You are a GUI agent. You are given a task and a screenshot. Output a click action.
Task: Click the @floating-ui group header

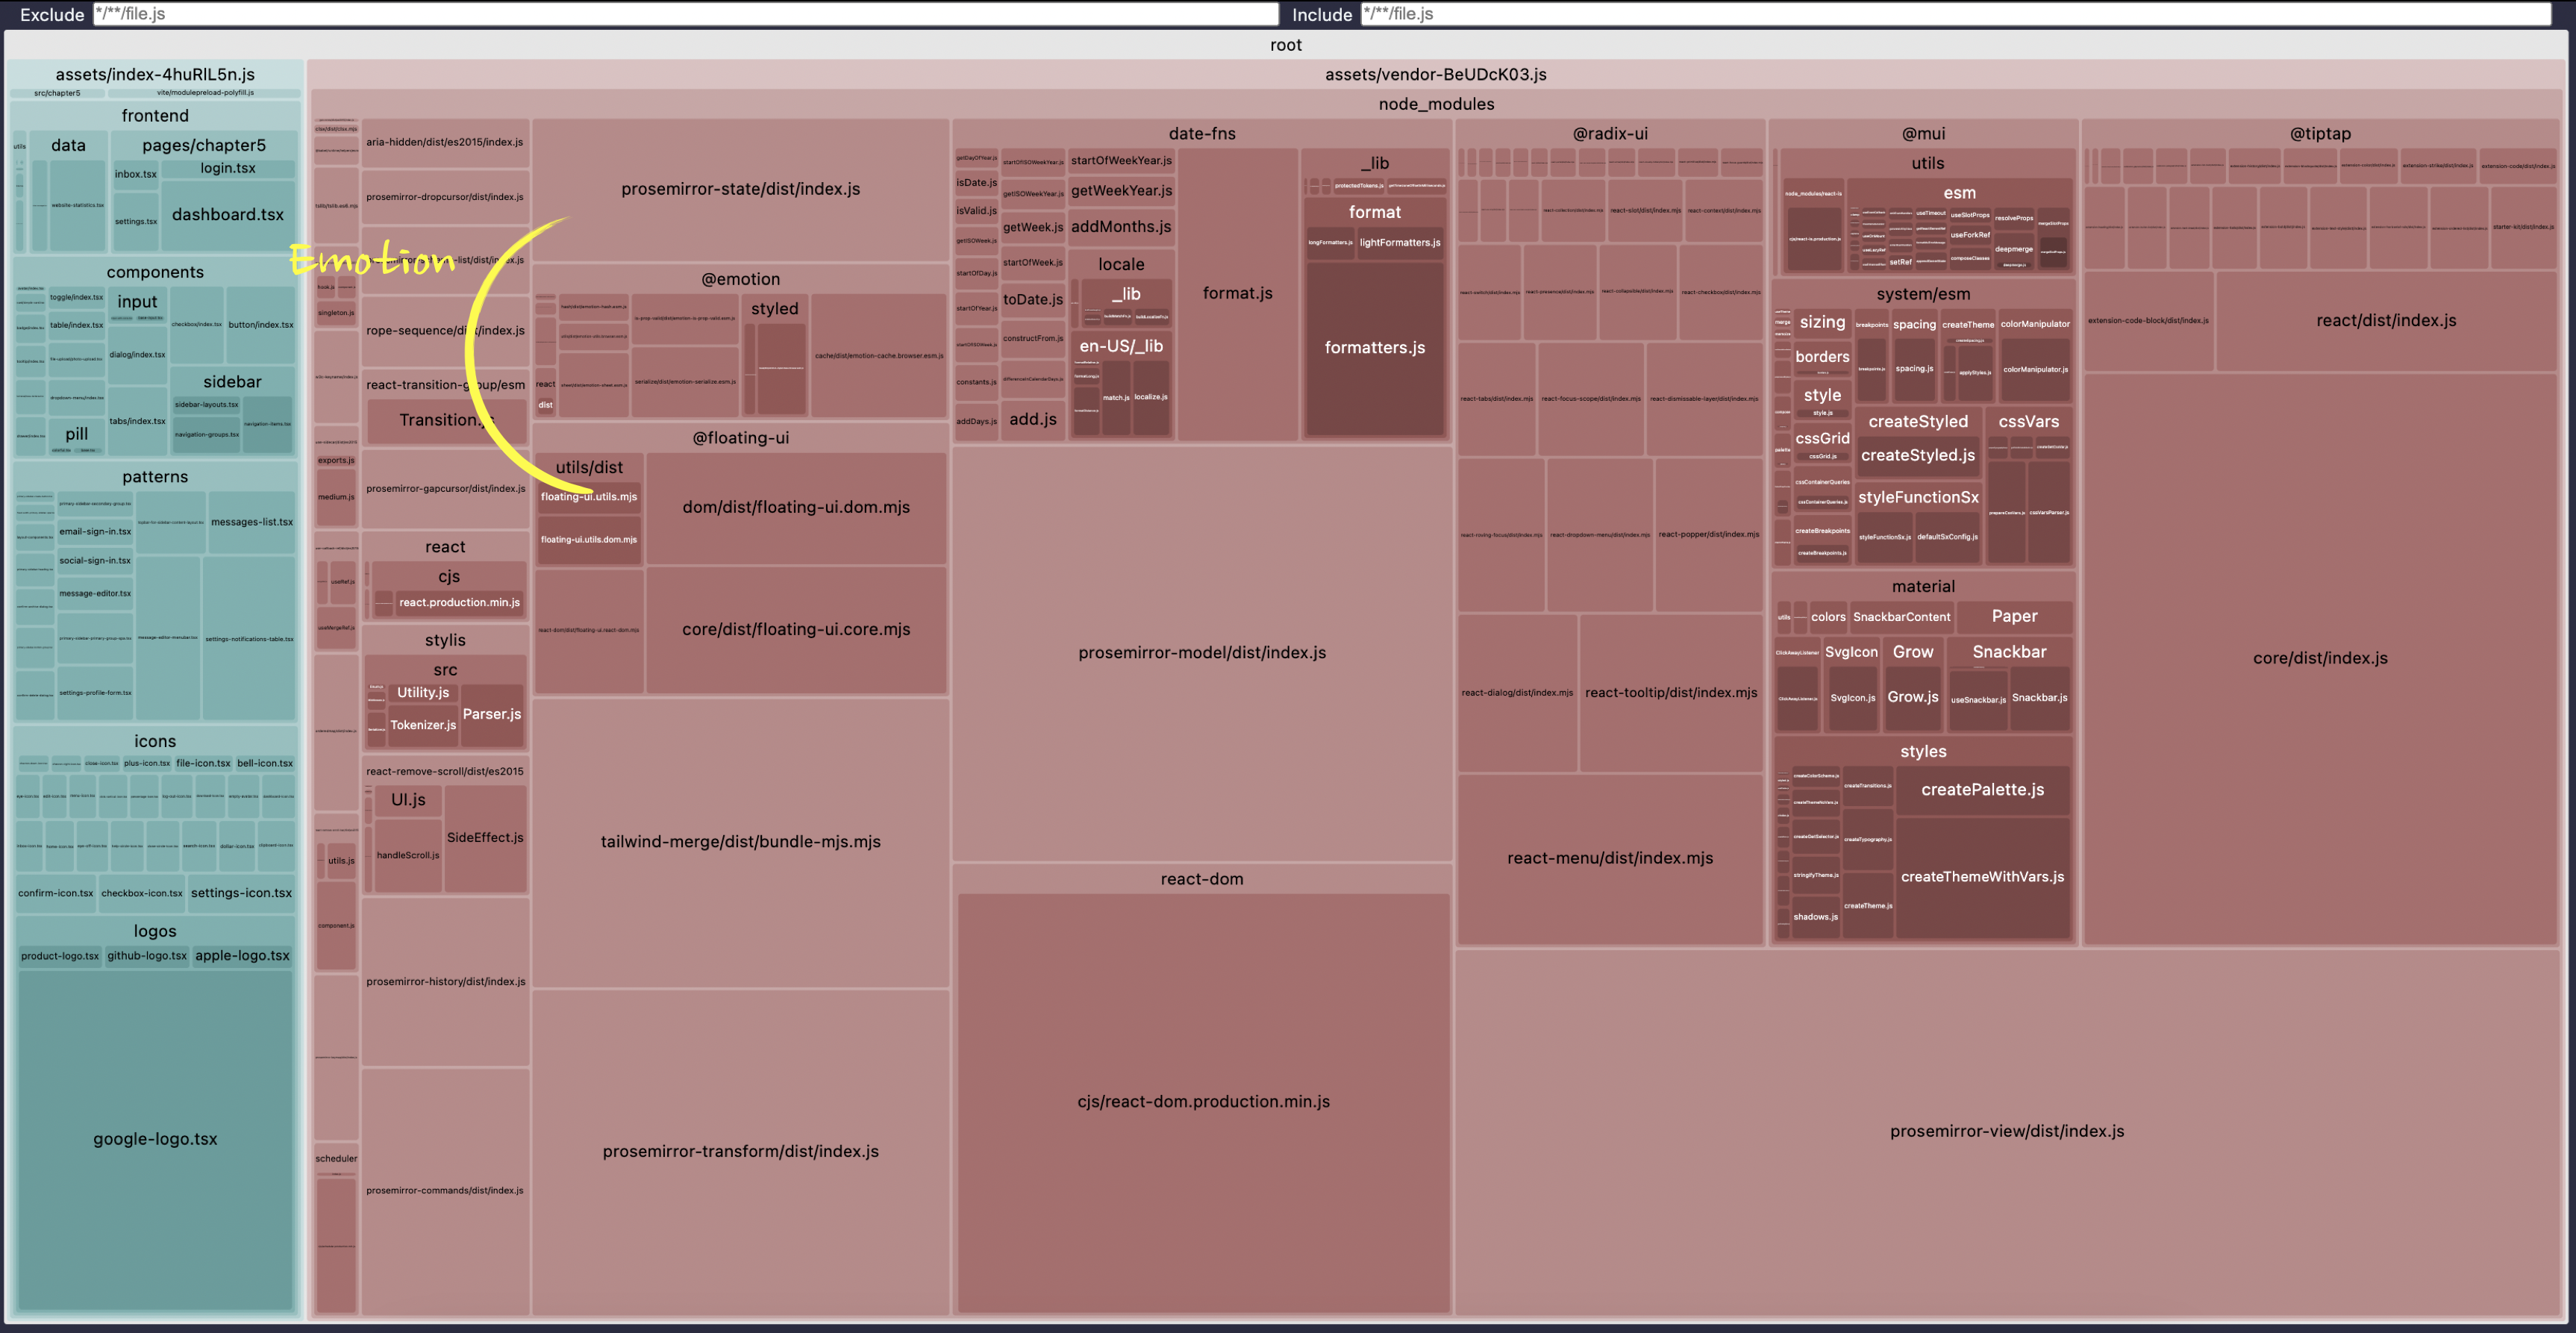740,438
